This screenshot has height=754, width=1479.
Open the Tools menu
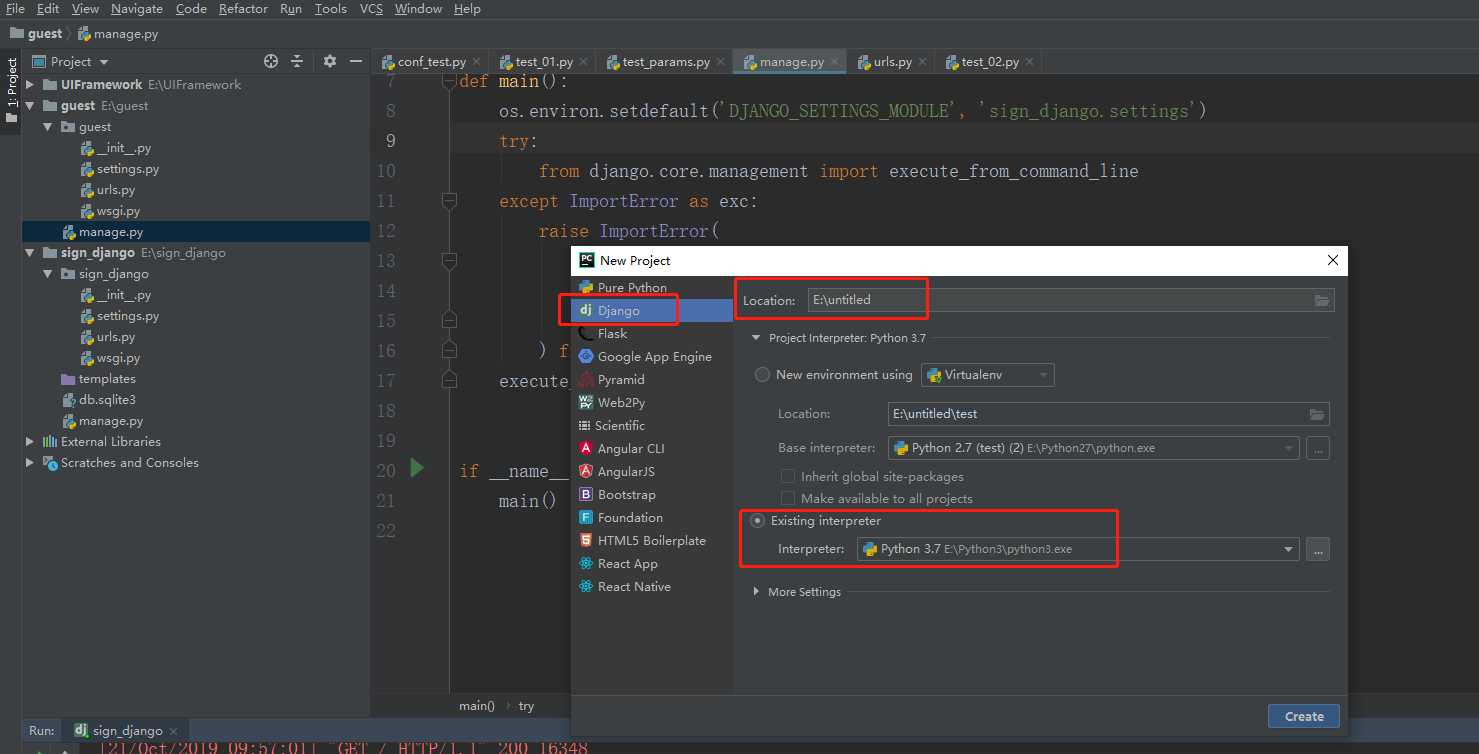point(330,9)
